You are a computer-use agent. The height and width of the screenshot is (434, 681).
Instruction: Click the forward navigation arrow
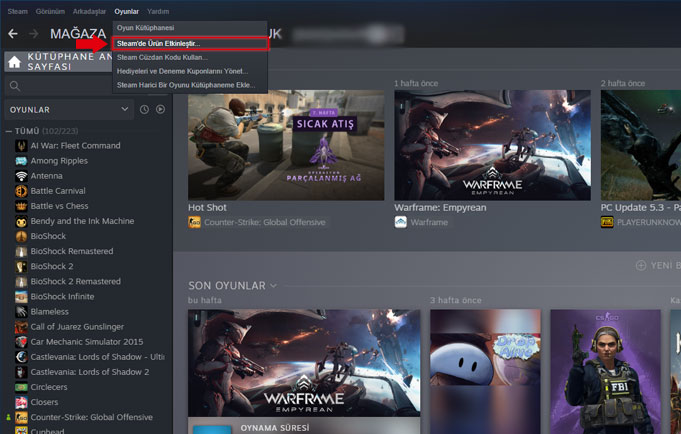coord(32,34)
